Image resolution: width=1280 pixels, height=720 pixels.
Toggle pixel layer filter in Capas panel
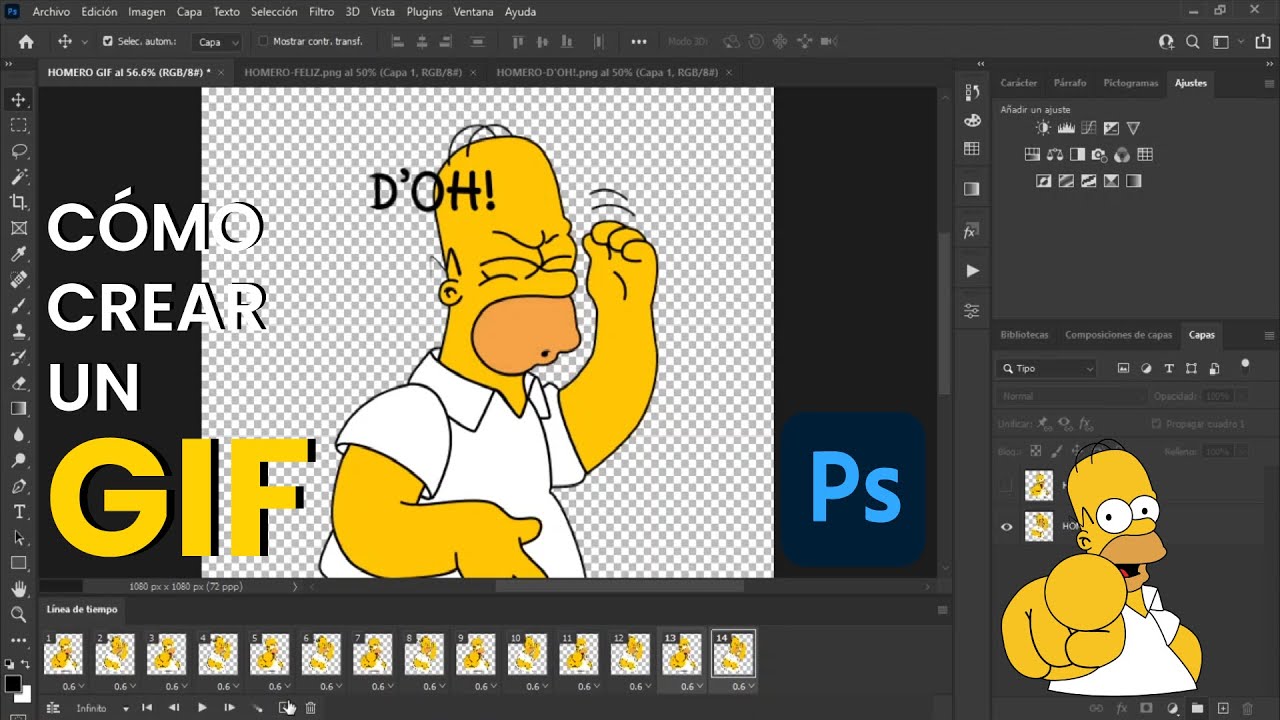[1123, 368]
